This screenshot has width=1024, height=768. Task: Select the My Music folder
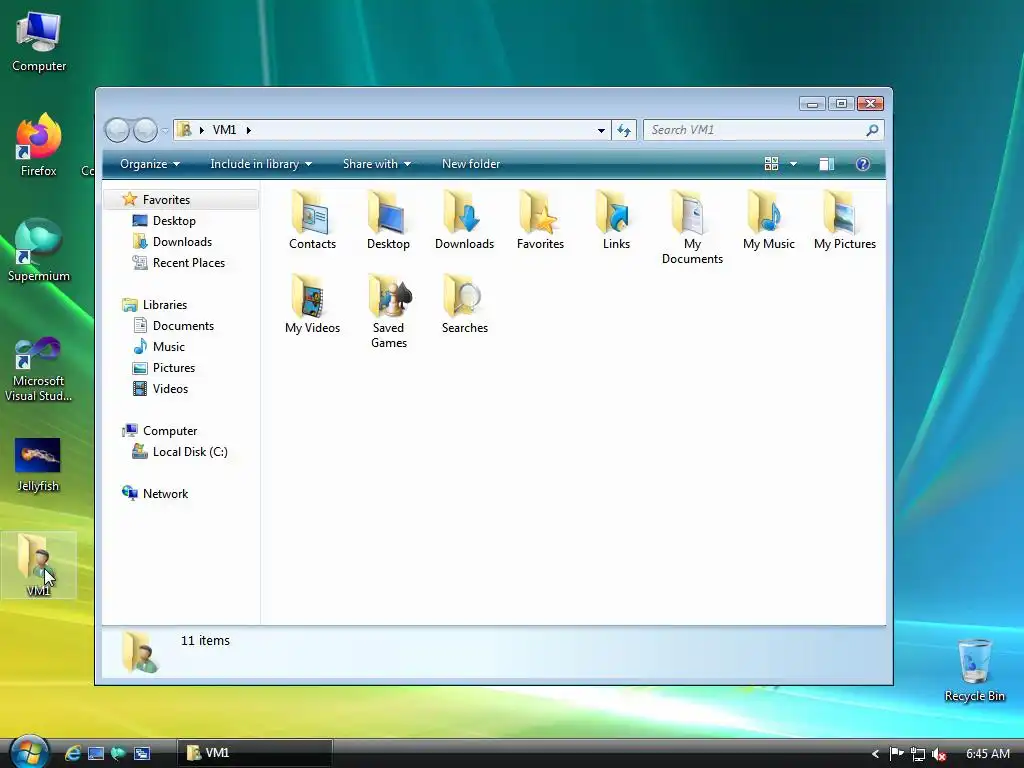(x=769, y=221)
